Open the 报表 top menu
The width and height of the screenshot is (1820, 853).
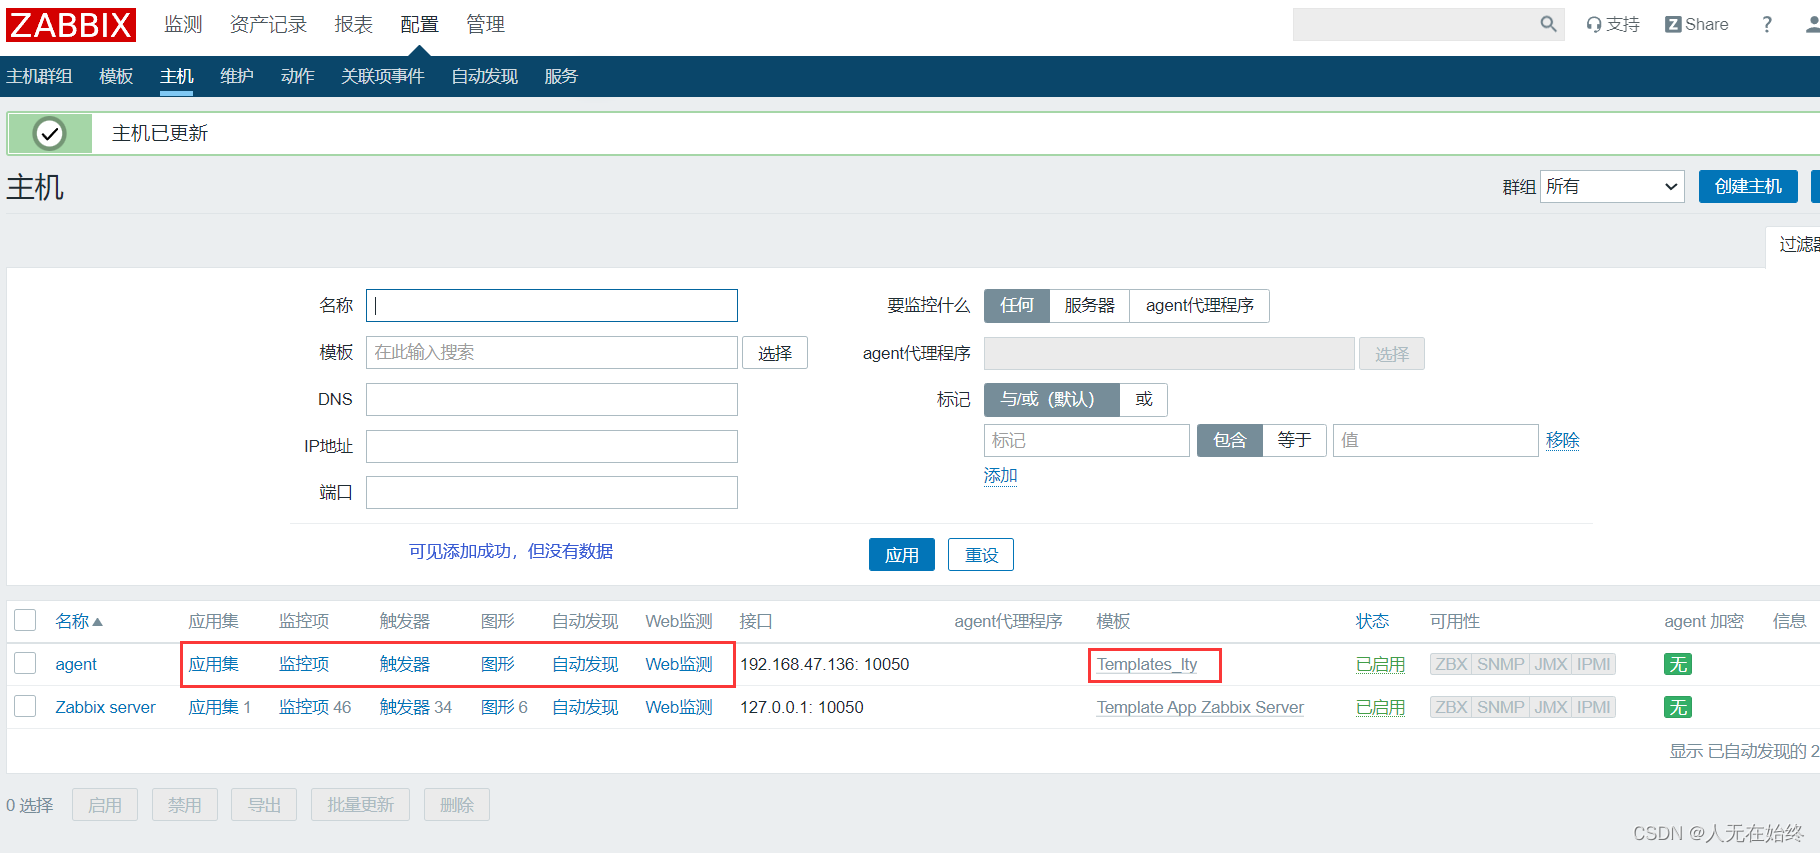353,25
